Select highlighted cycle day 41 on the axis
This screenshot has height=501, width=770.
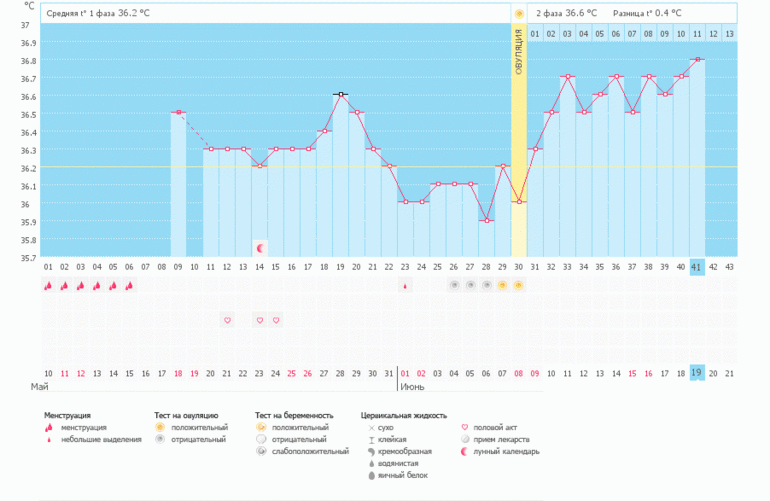pos(697,266)
